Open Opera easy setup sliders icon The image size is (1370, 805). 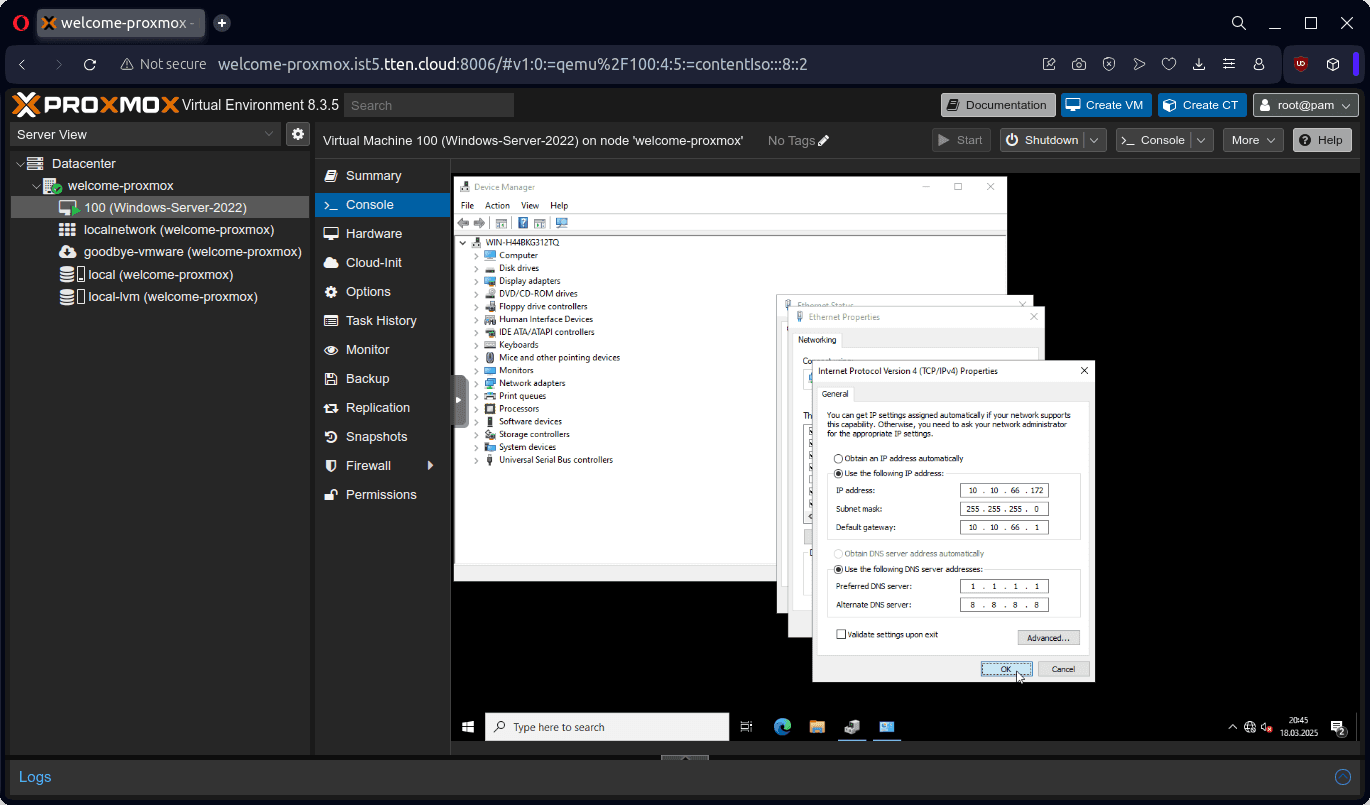[1229, 64]
